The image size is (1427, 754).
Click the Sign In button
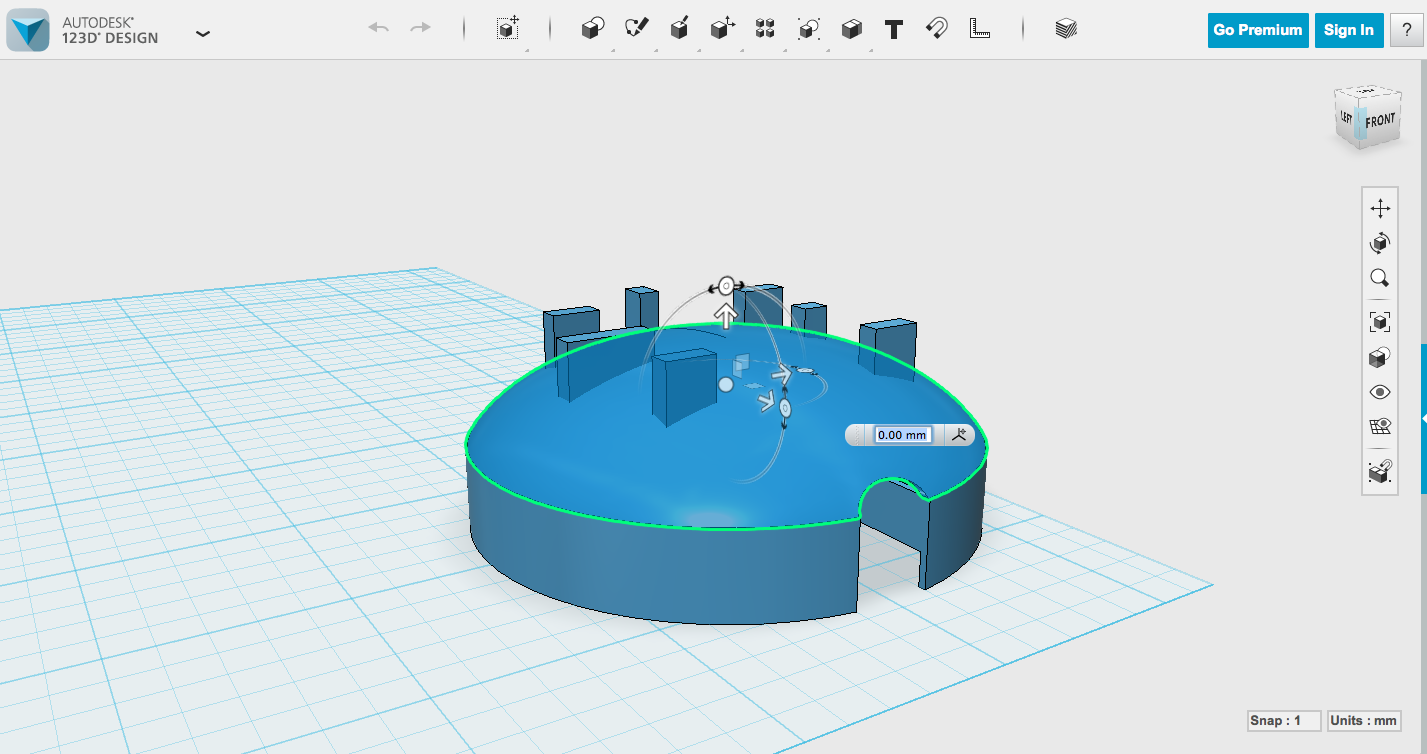click(1348, 30)
